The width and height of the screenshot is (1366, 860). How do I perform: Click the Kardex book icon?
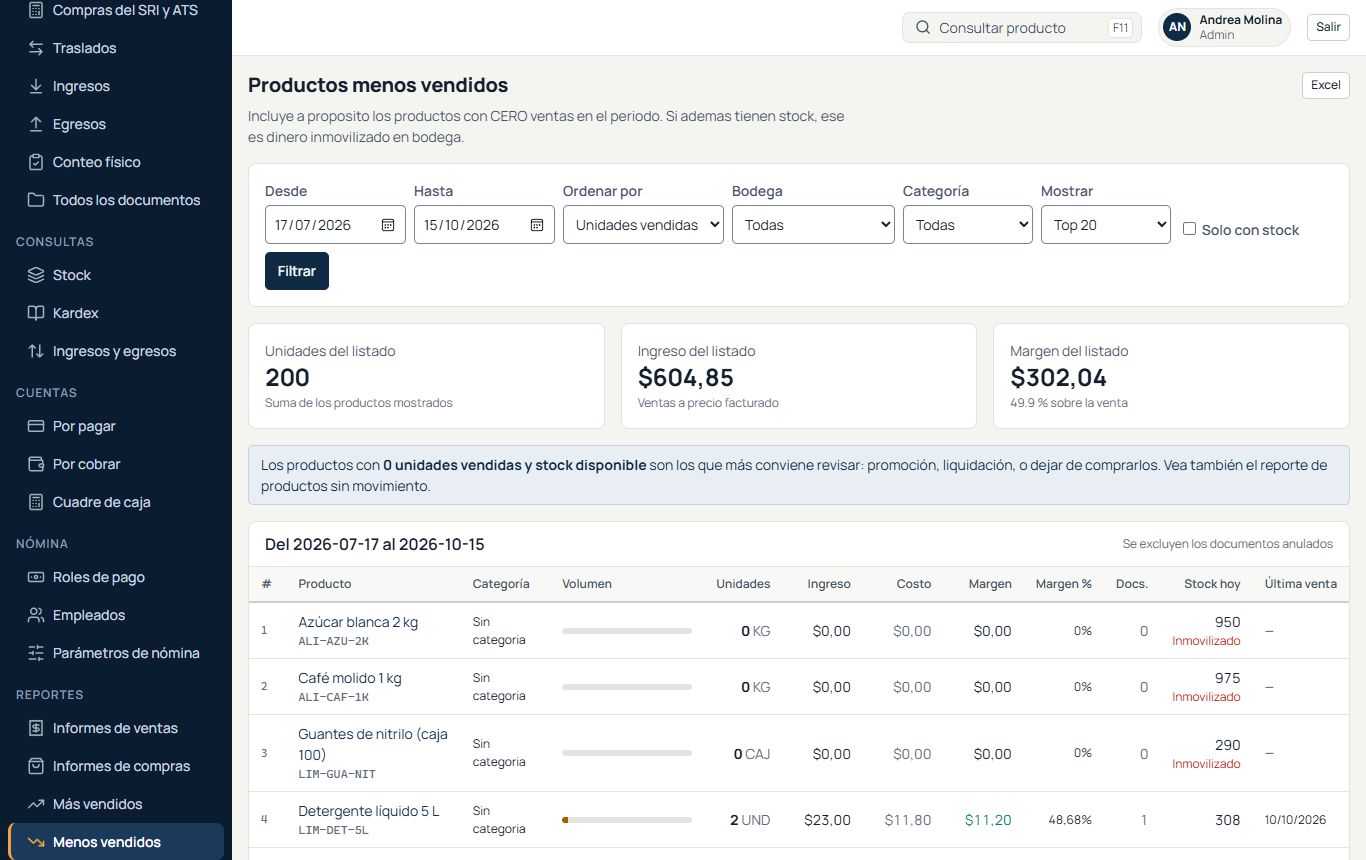36,313
